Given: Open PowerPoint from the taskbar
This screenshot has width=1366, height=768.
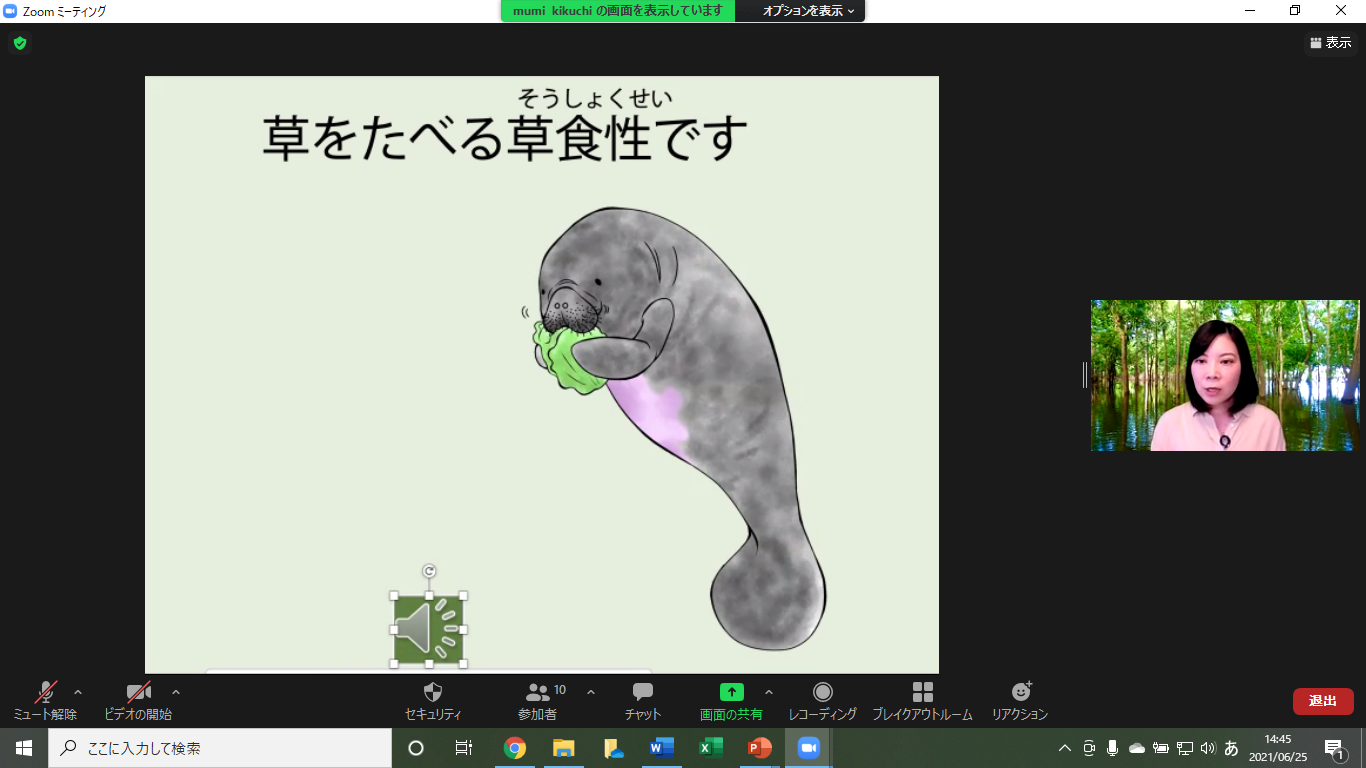Looking at the screenshot, I should click(760, 748).
